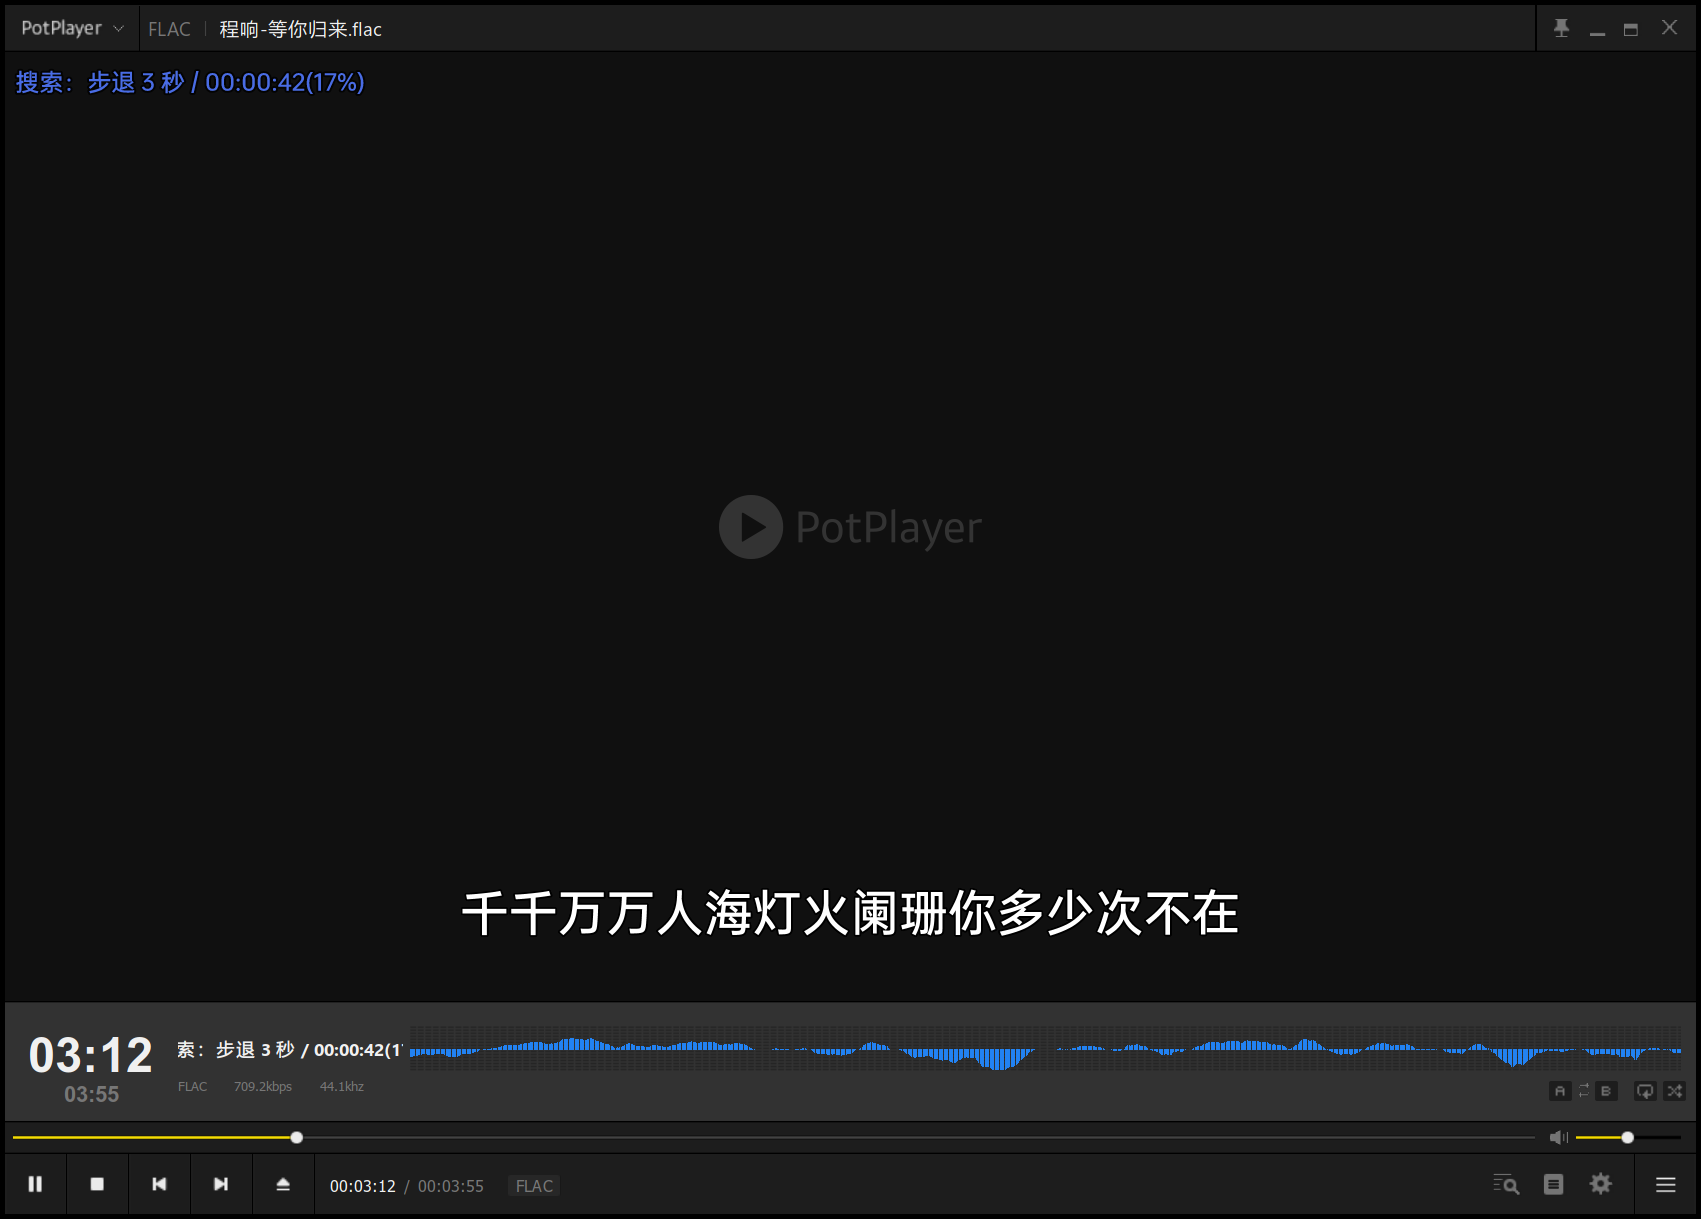Adjust the volume slider
This screenshot has height=1219, width=1701.
[x=1628, y=1137]
